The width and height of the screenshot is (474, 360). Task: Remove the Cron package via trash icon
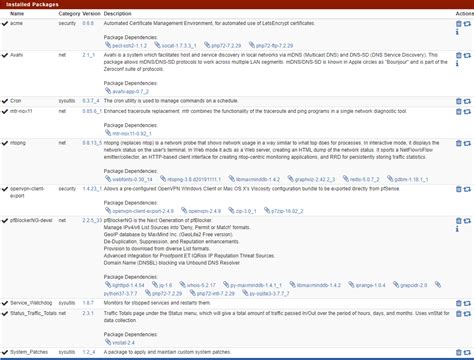[x=459, y=101]
